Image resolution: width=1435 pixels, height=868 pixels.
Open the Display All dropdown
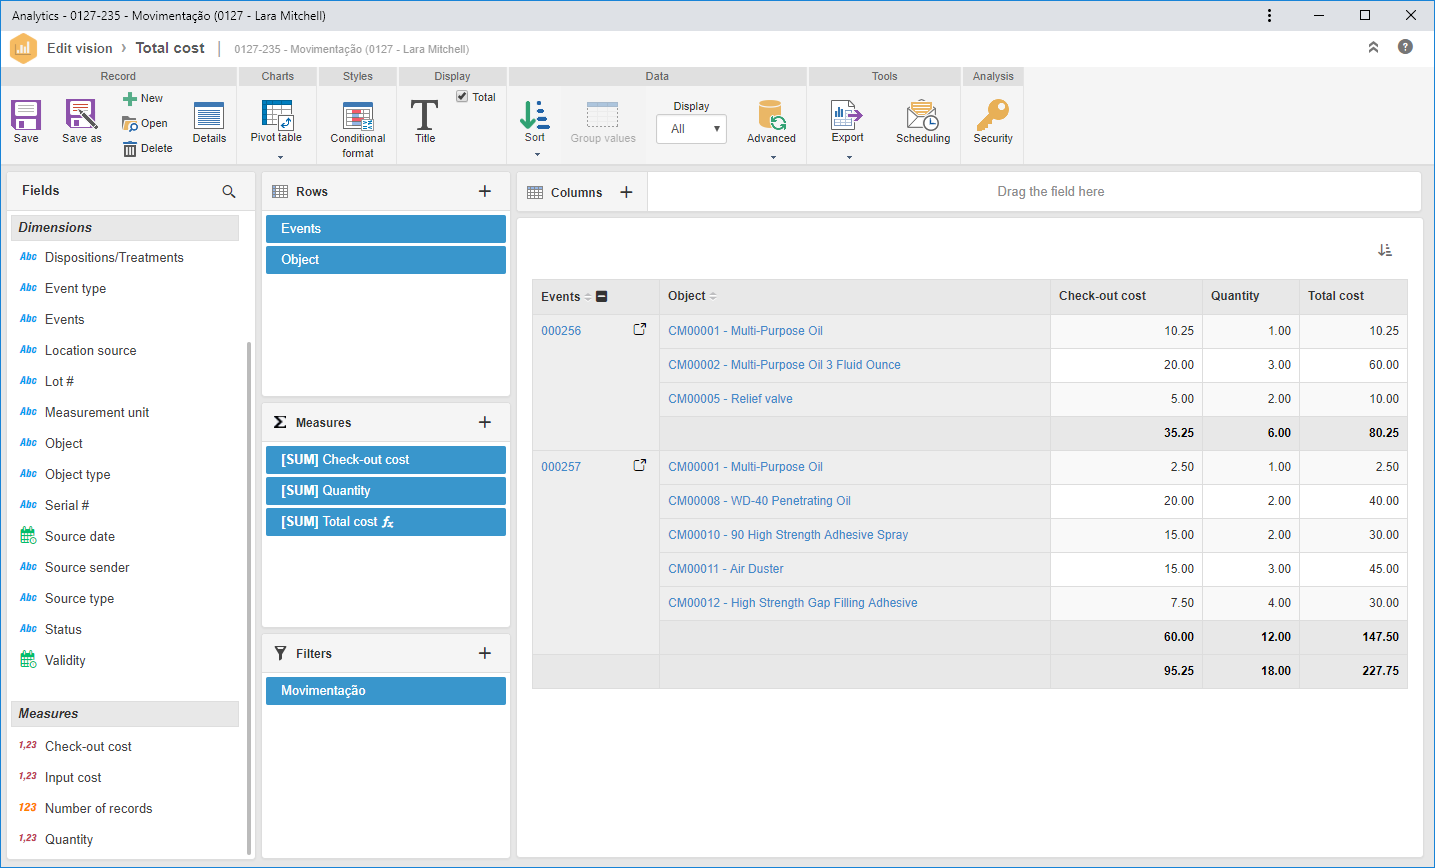point(691,129)
